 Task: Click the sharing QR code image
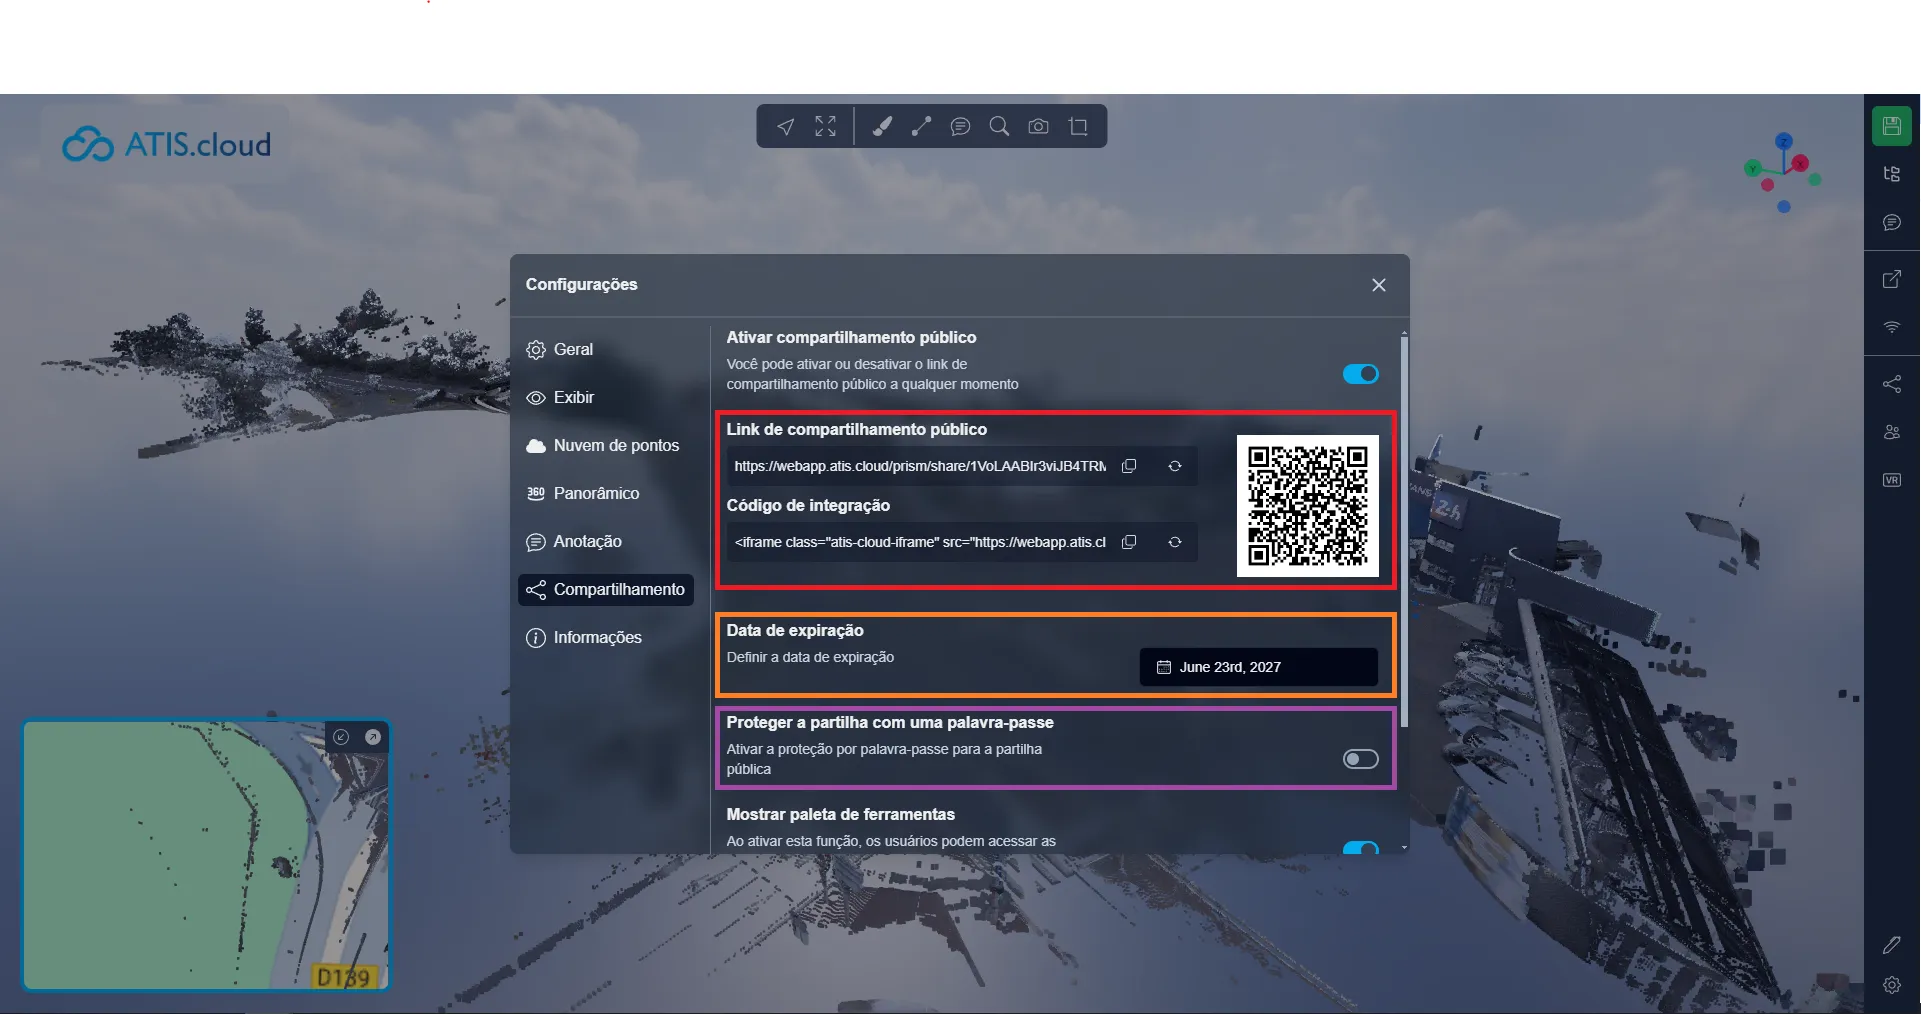(x=1307, y=506)
